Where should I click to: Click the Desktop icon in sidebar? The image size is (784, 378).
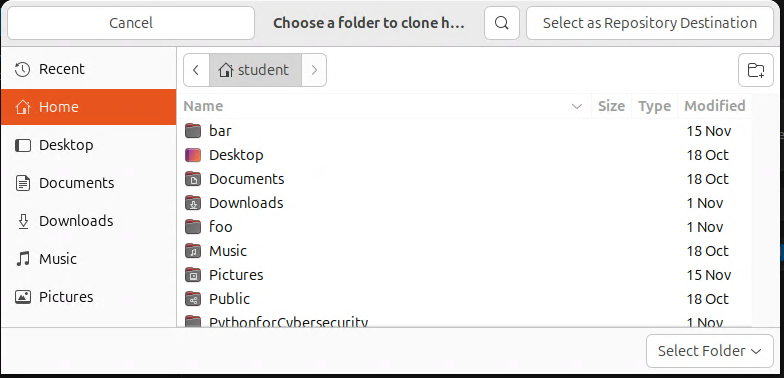(22, 145)
